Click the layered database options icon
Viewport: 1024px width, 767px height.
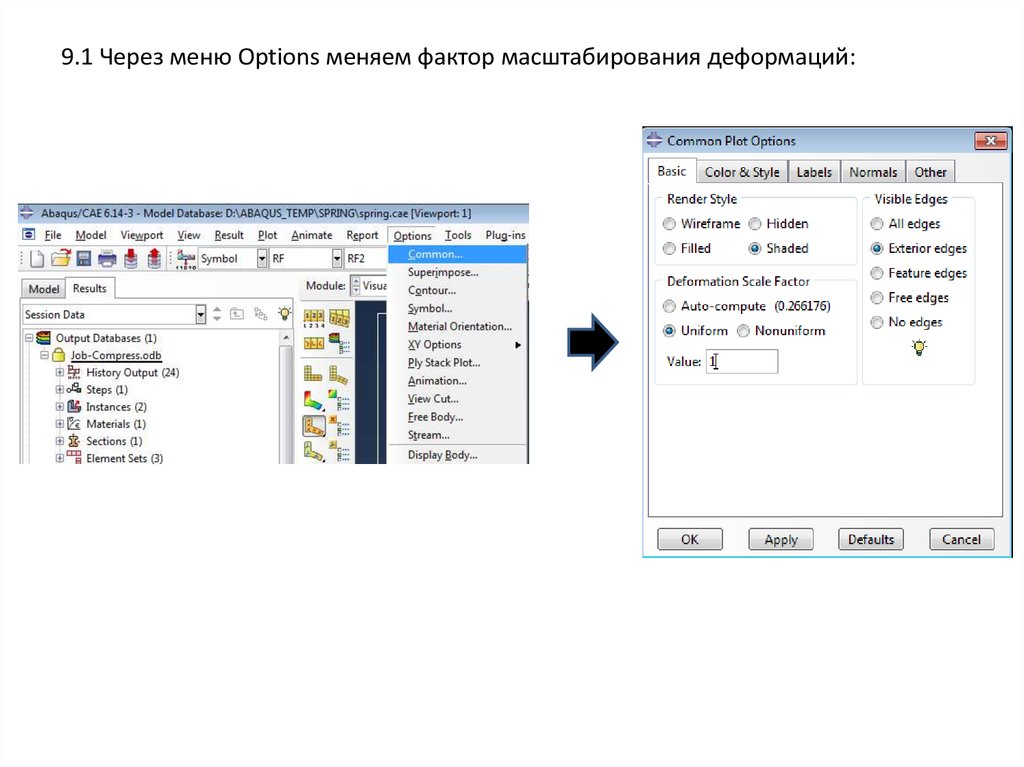[339, 343]
